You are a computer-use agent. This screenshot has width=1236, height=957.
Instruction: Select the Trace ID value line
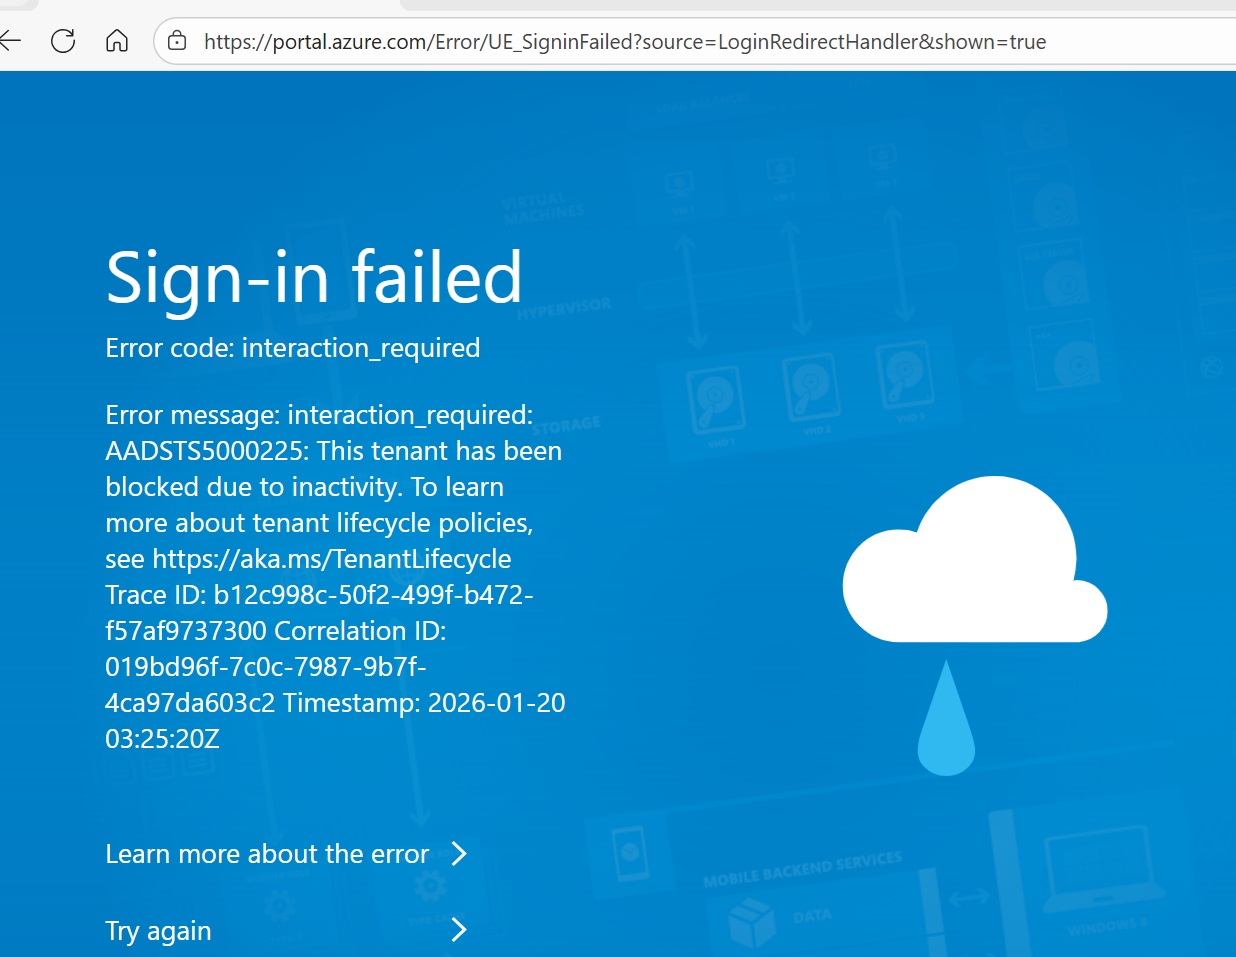point(319,595)
